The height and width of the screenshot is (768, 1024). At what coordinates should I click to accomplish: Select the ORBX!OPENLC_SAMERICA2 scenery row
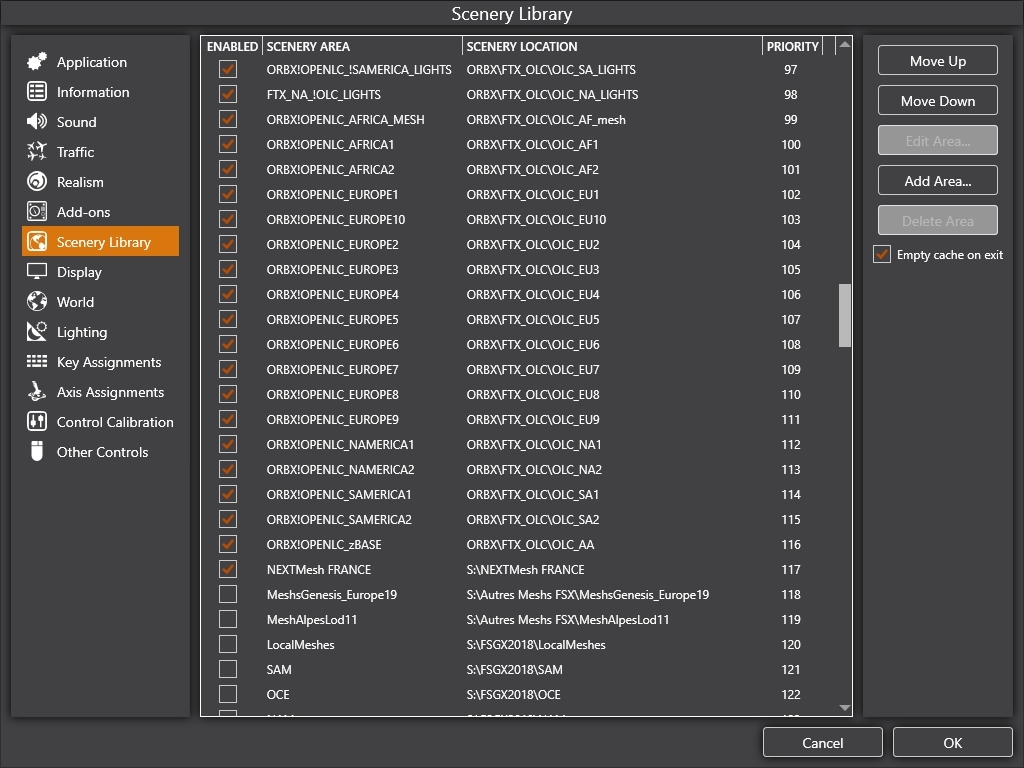(519, 520)
